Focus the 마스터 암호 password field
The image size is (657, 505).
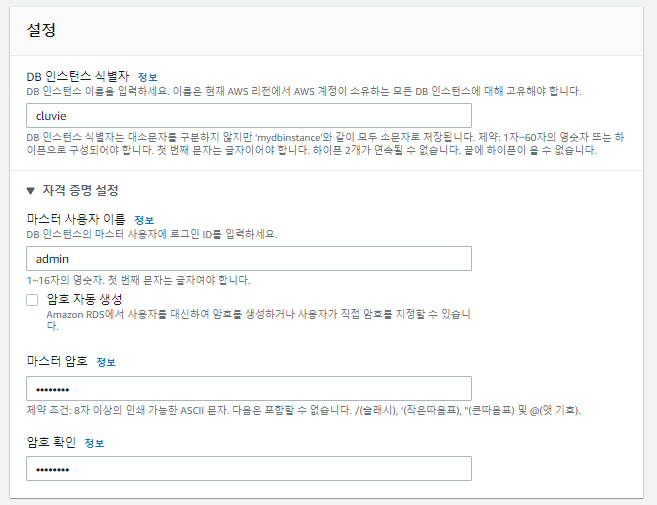249,388
